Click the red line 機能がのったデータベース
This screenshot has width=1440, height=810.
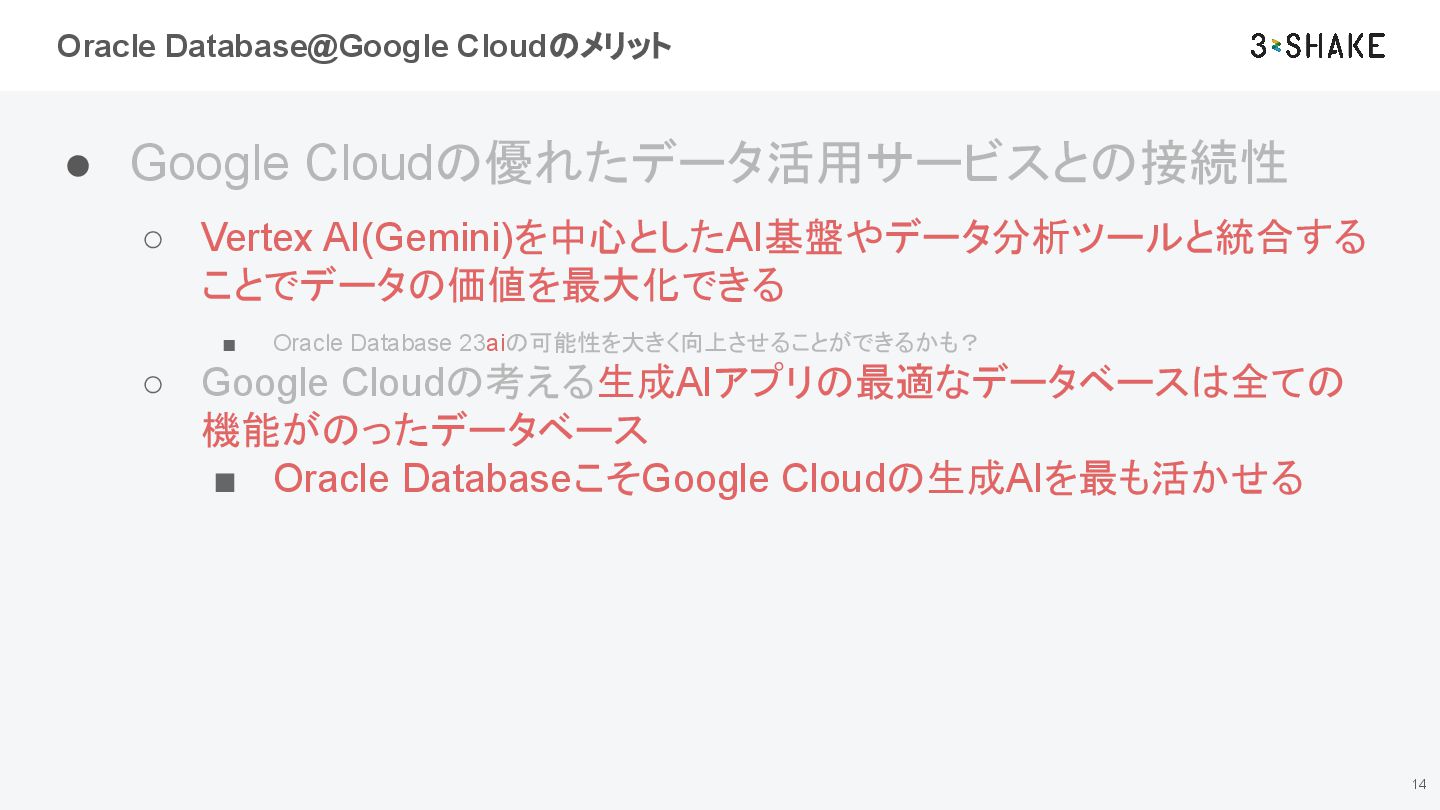[425, 430]
